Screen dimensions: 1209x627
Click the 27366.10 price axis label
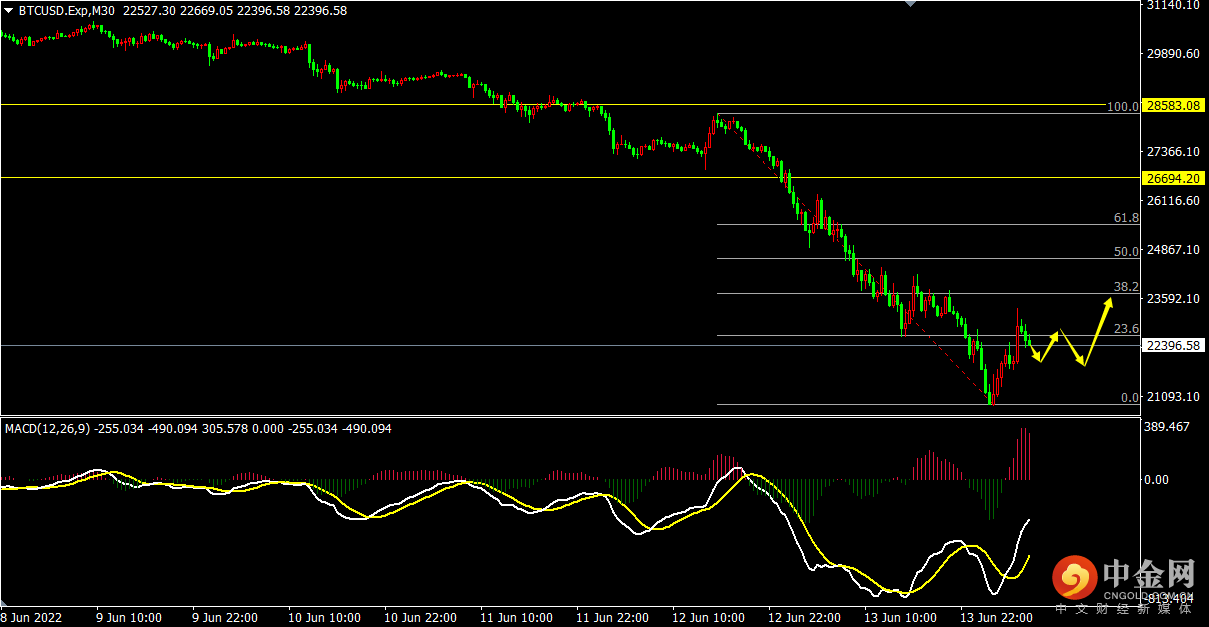(x=1173, y=152)
